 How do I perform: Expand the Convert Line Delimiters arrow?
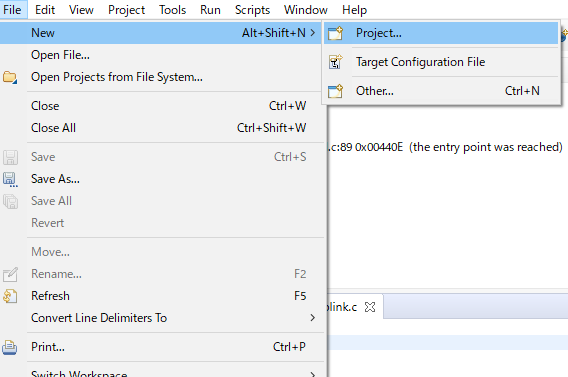313,318
